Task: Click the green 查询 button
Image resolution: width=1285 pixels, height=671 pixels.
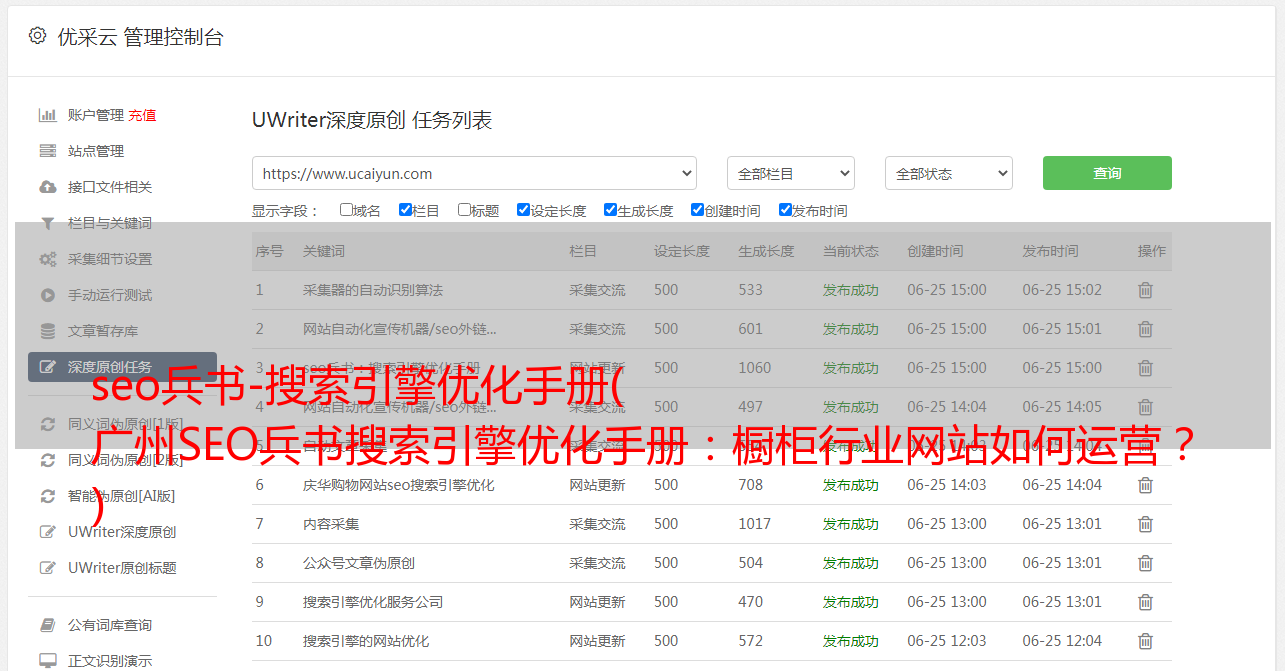Action: point(1106,173)
